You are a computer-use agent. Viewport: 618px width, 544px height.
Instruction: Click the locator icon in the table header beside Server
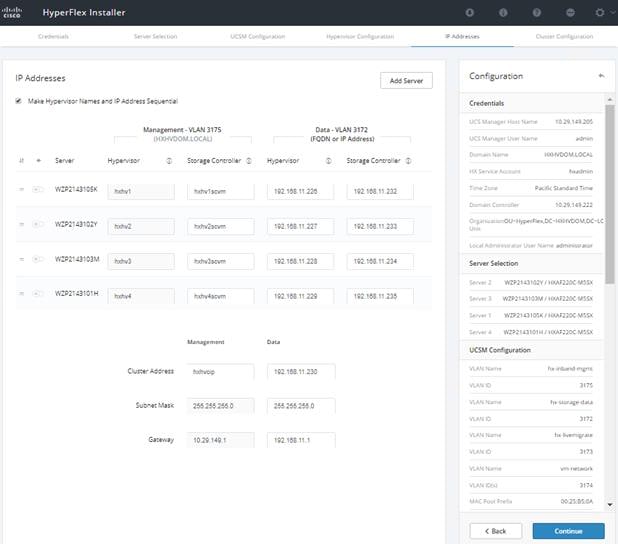[x=38, y=160]
